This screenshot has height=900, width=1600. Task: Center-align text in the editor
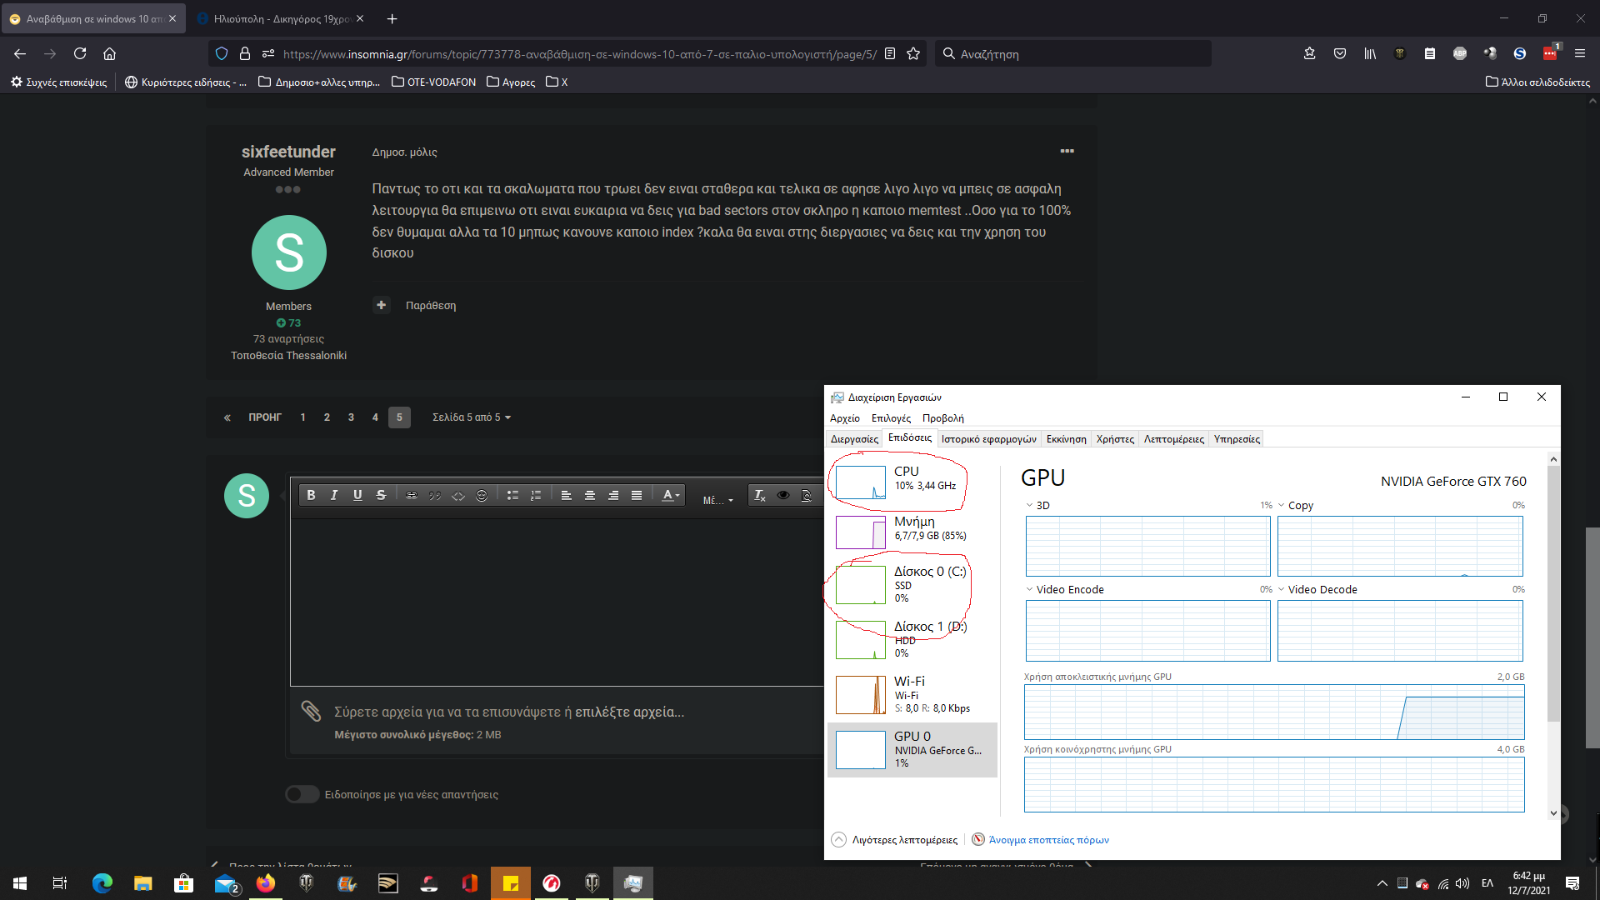tap(590, 495)
